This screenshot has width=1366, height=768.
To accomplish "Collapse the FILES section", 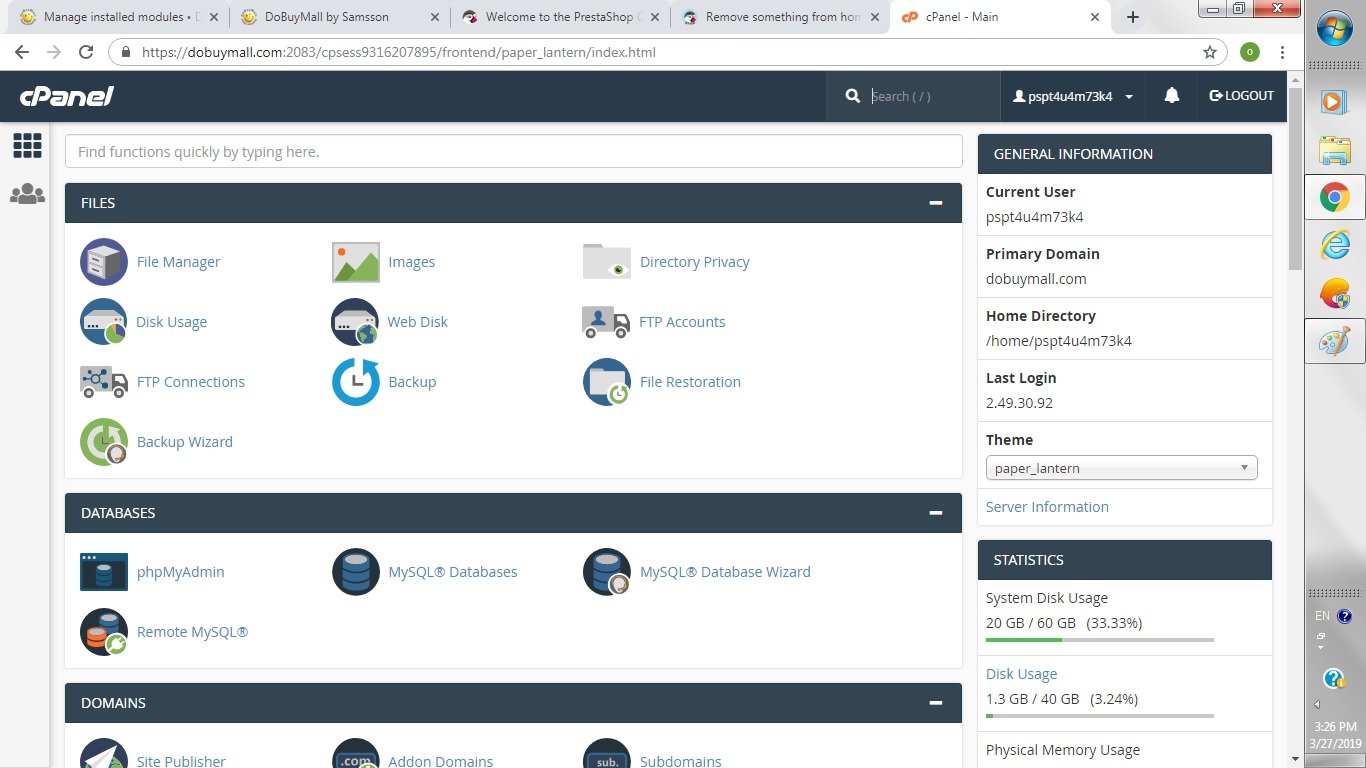I will pyautogui.click(x=936, y=203).
